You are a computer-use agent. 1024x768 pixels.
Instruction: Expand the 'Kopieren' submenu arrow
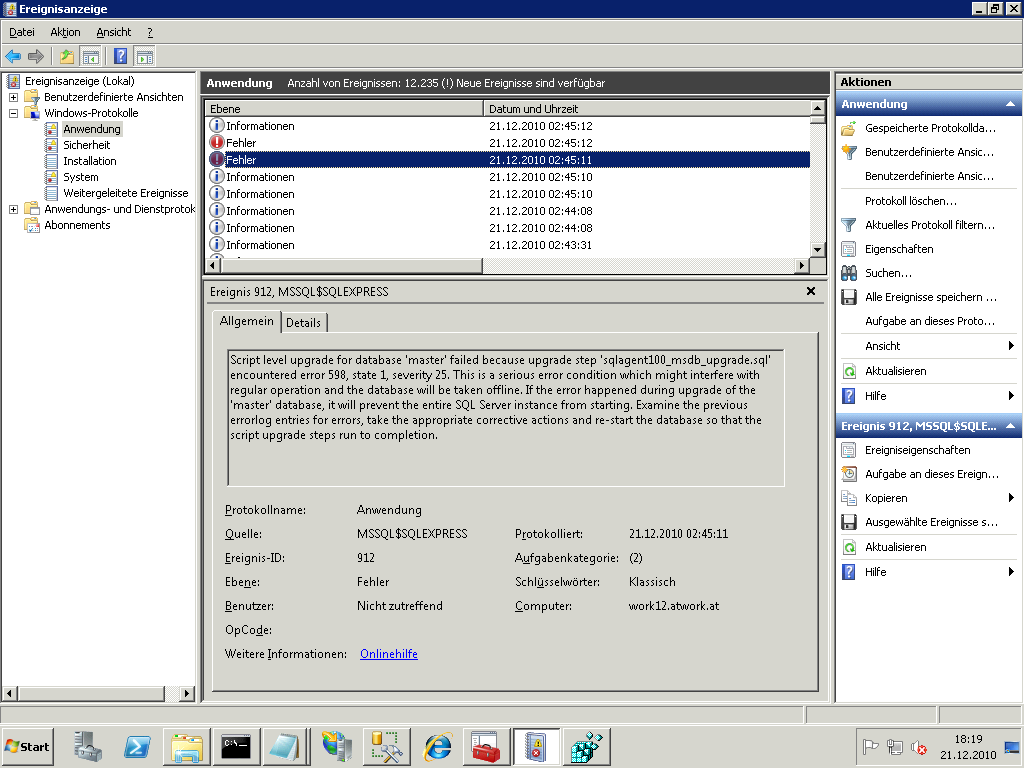pos(1011,498)
